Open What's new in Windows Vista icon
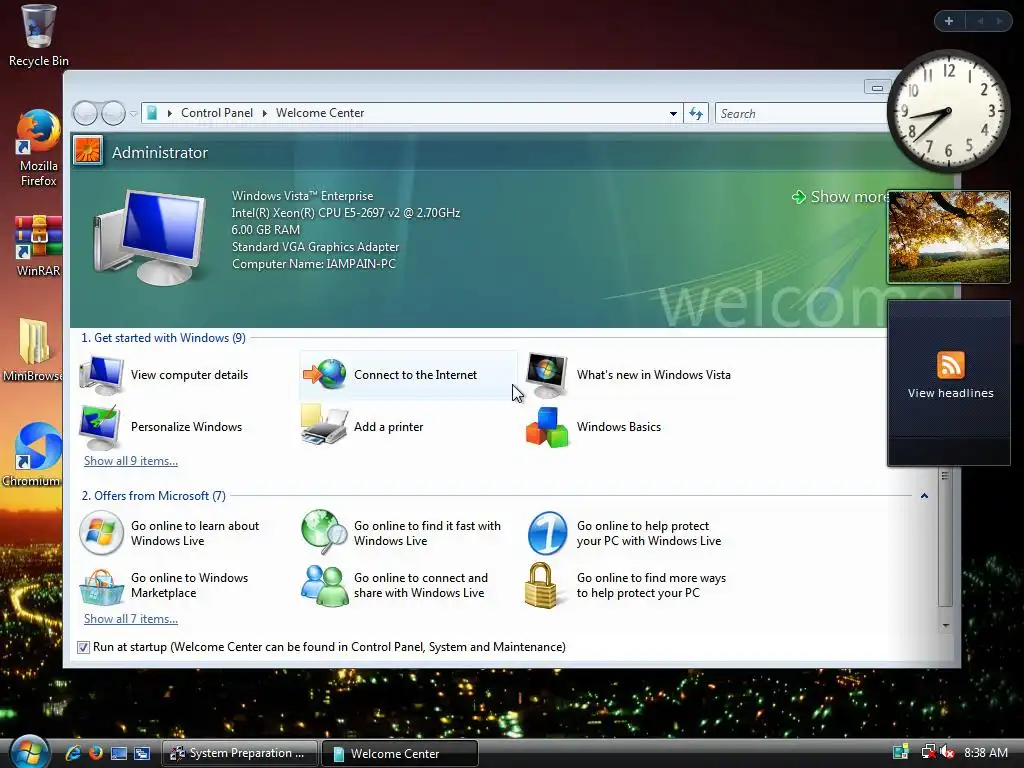 pyautogui.click(x=547, y=375)
